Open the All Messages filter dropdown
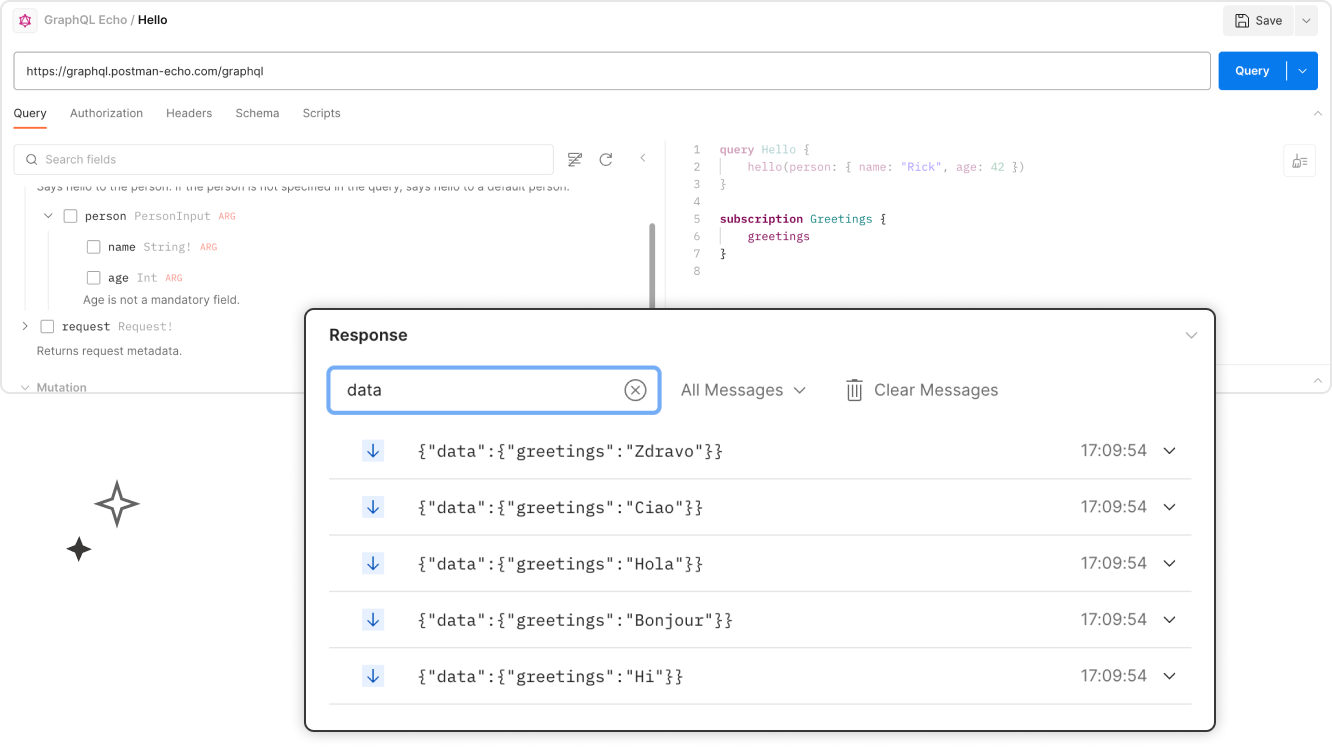The image size is (1332, 748). point(743,390)
